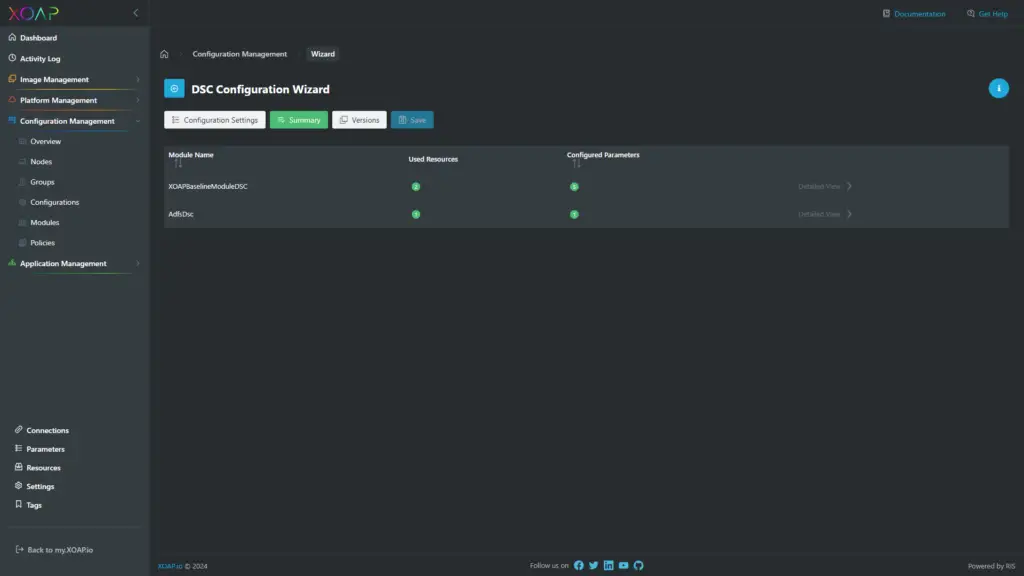The image size is (1024, 576).
Task: Click AdfsDsc used resources badge
Action: coord(416,214)
